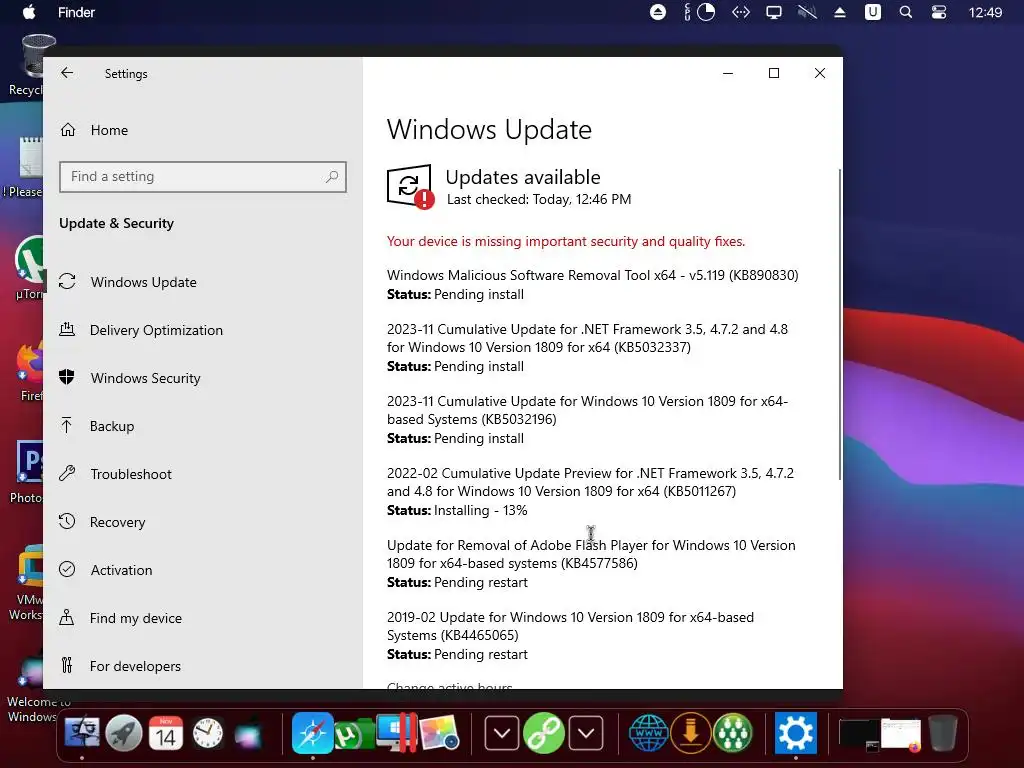Screen dimensions: 1024x768
Task: Click the display monitor icon in menu bar
Action: pyautogui.click(x=774, y=12)
